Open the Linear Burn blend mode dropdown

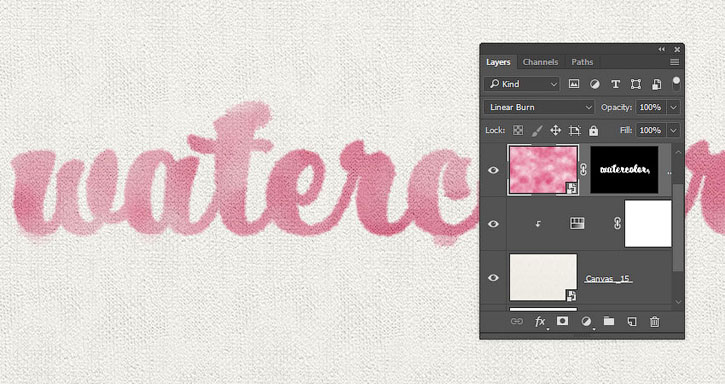coord(539,107)
